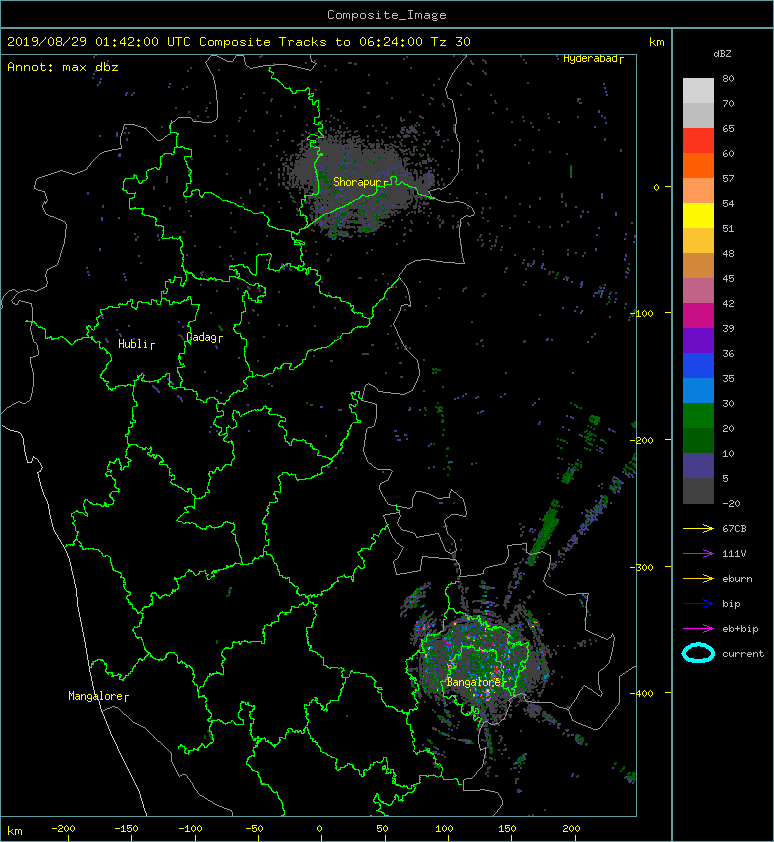
Task: Click the cyan ellipse current-storm icon
Action: [x=698, y=653]
